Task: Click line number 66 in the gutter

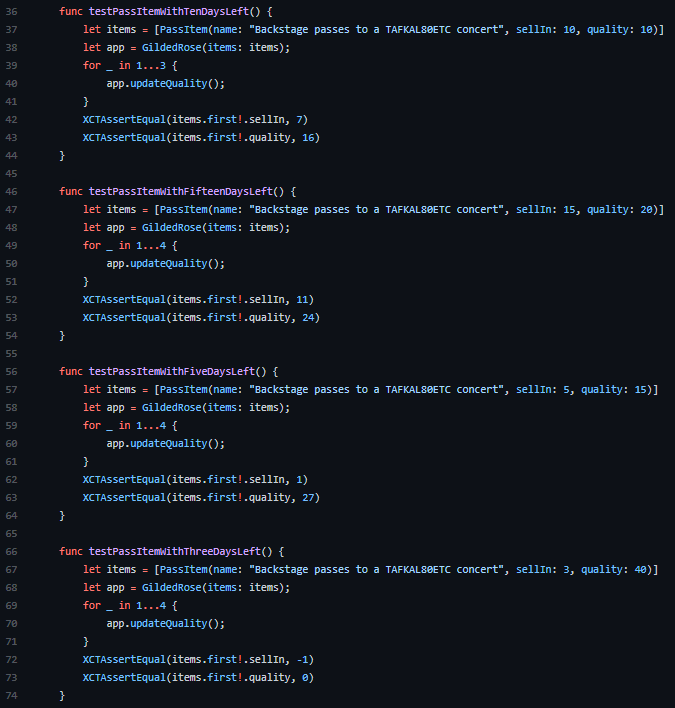Action: [10, 551]
